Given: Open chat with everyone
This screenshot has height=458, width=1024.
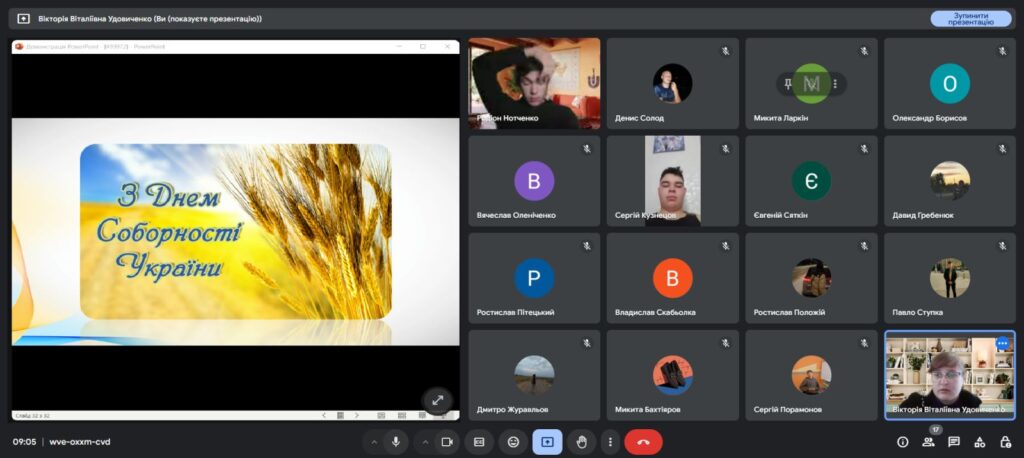Looking at the screenshot, I should tap(954, 441).
